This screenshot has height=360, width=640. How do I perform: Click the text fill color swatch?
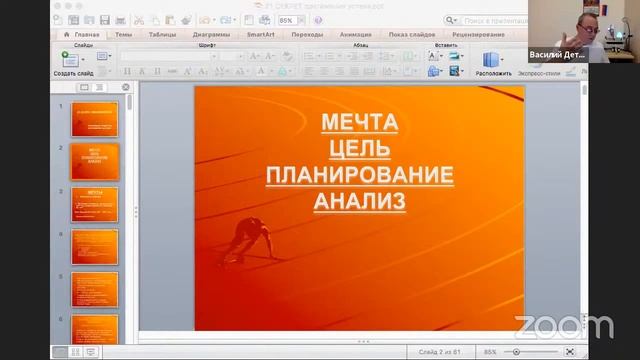click(282, 71)
